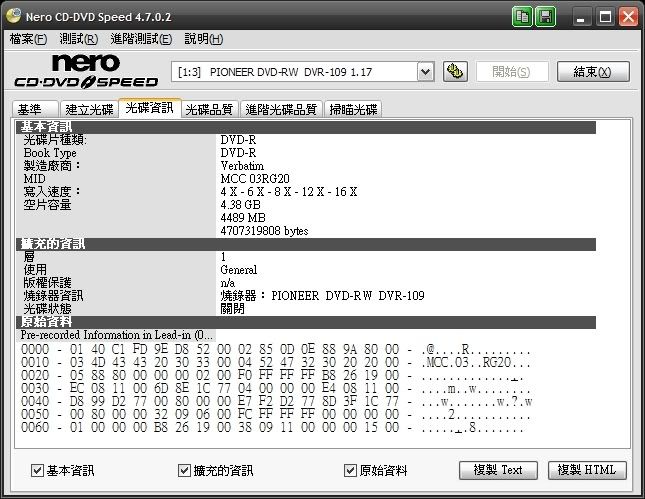Toggle the 基本資訊 checkbox

(38, 470)
